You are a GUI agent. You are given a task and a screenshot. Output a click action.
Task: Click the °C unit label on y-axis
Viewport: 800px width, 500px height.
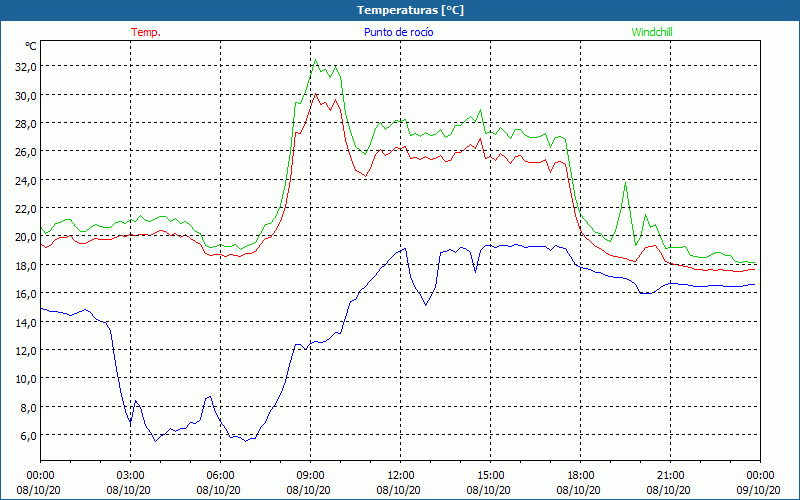[31, 46]
